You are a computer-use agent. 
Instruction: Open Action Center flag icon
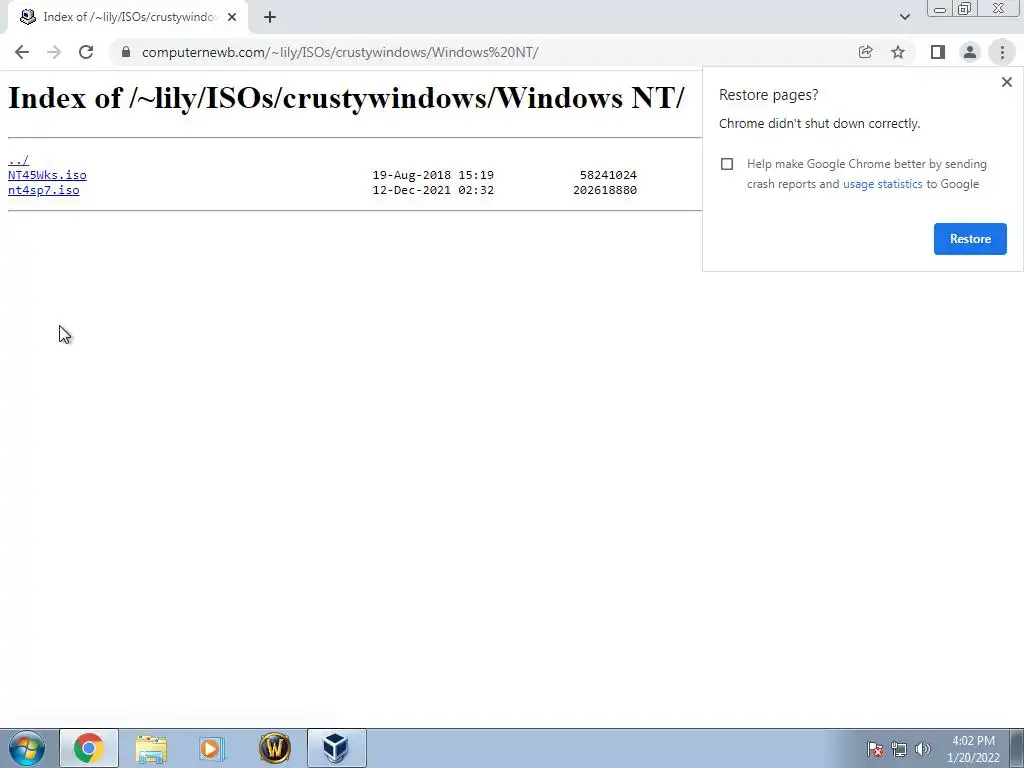click(x=874, y=749)
